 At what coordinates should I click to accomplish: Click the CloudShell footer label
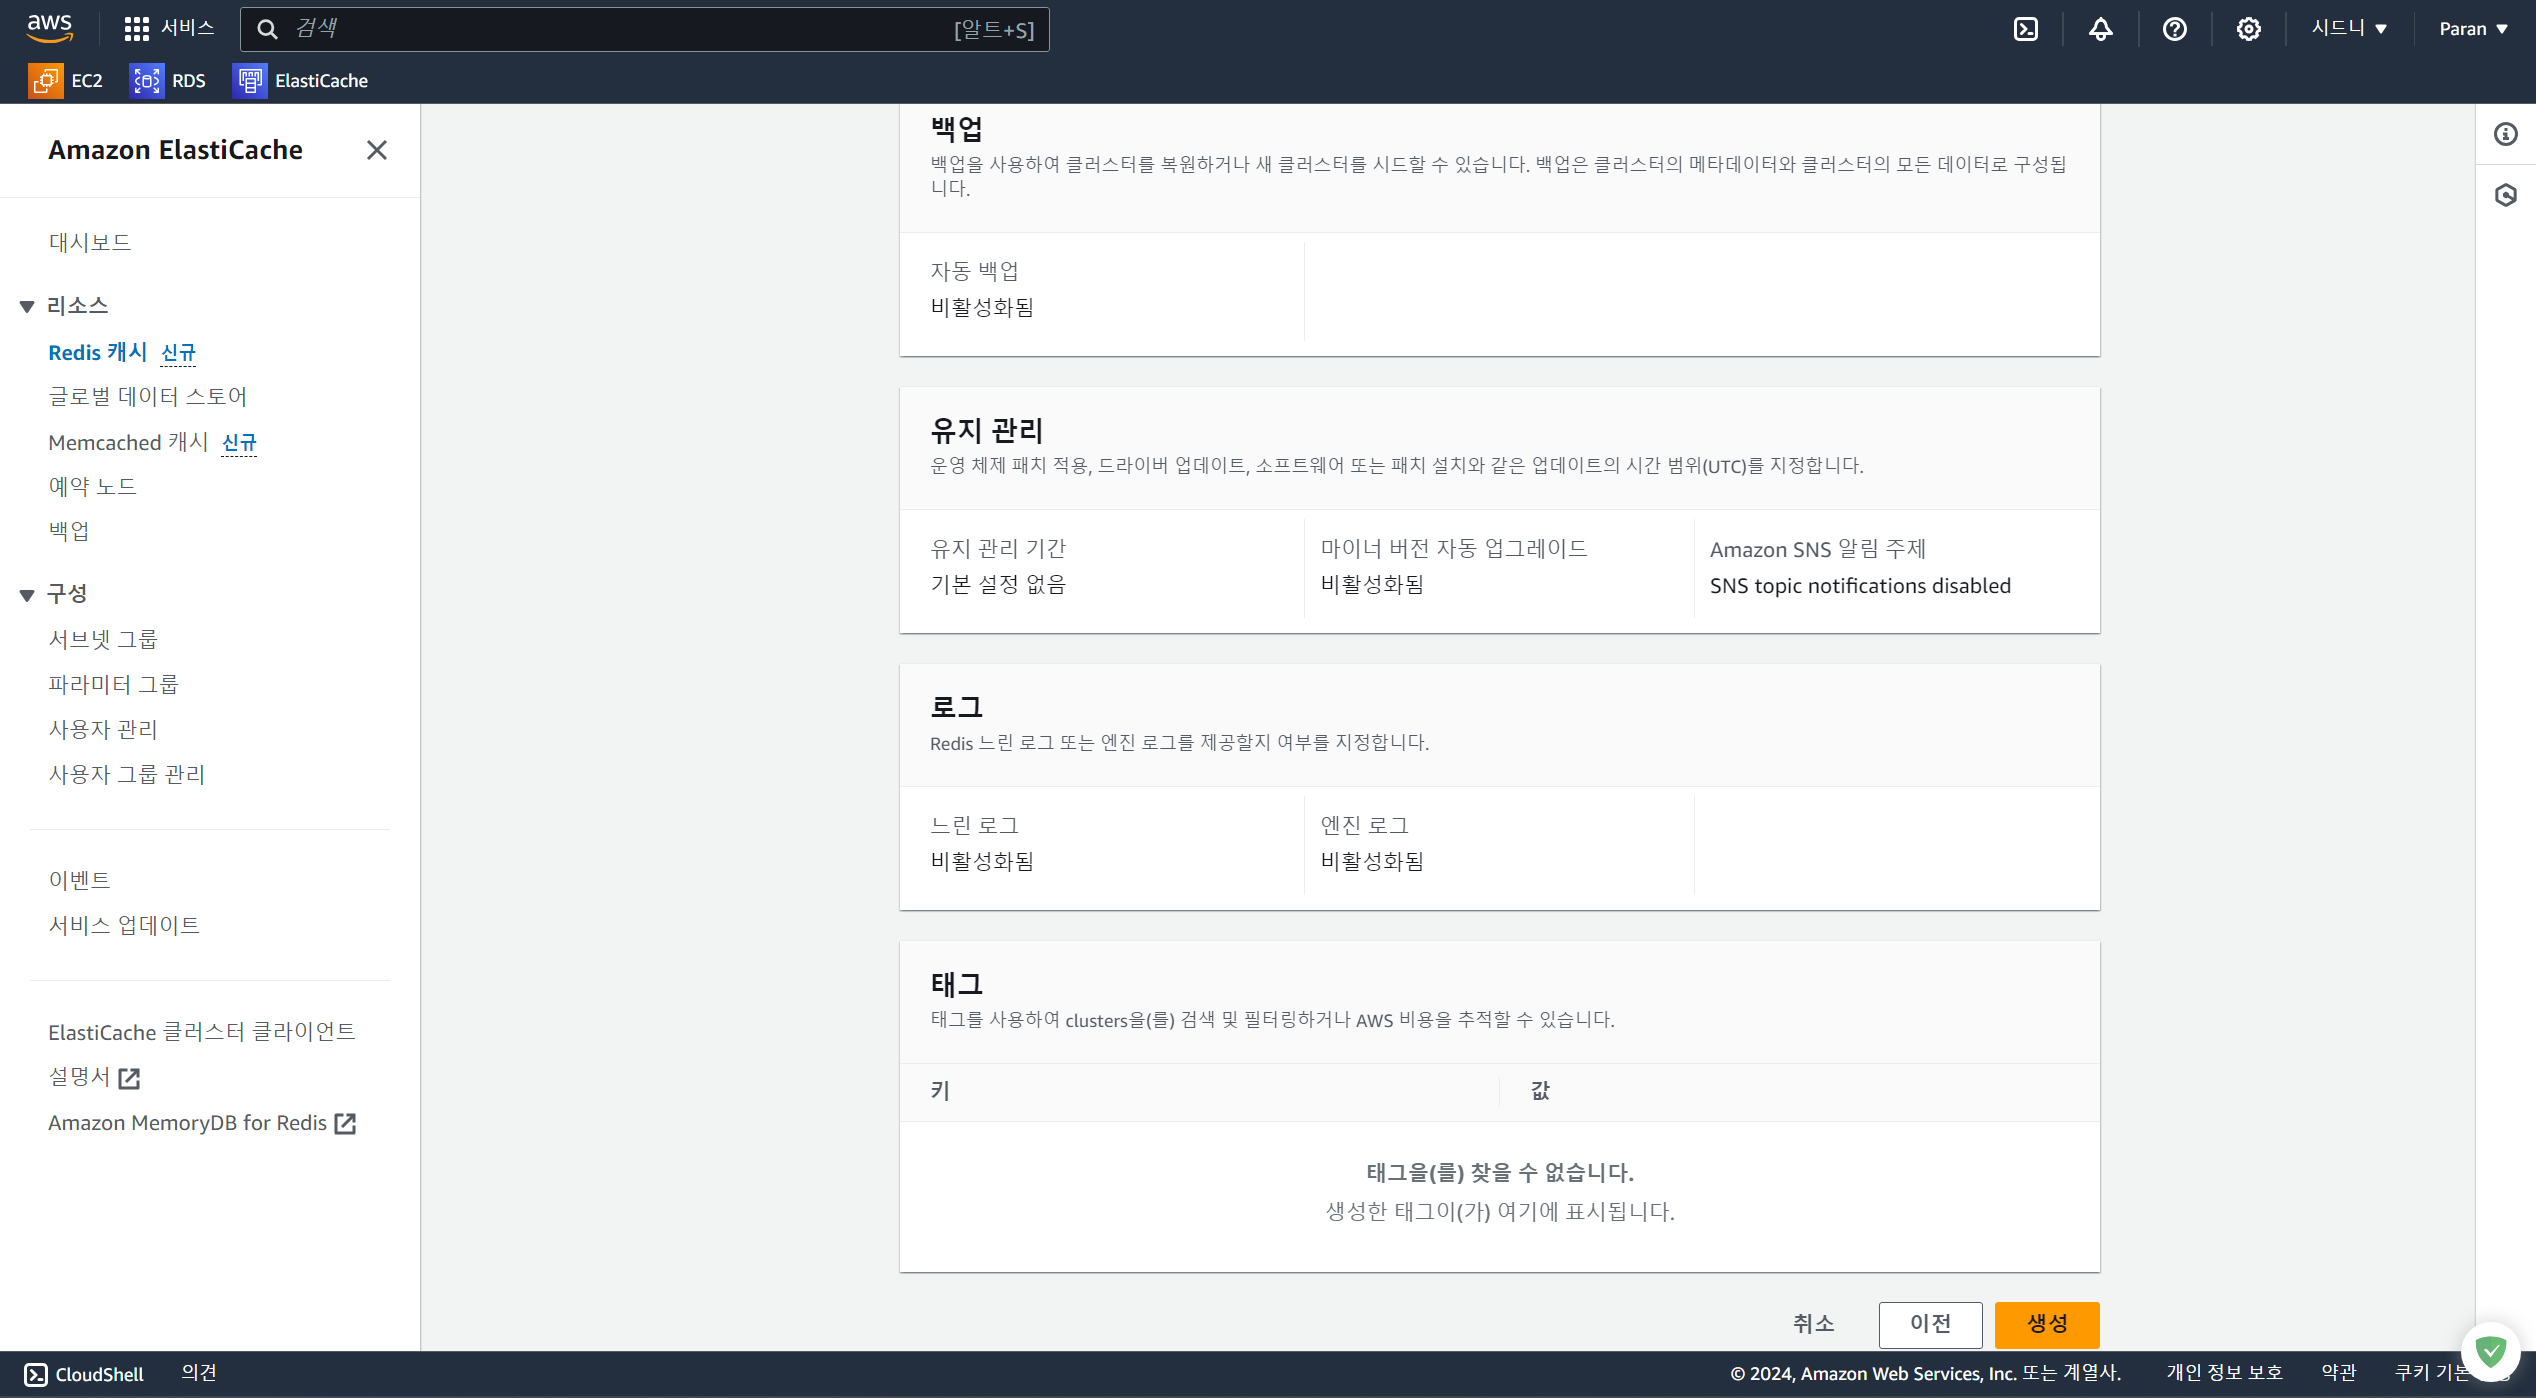click(99, 1375)
